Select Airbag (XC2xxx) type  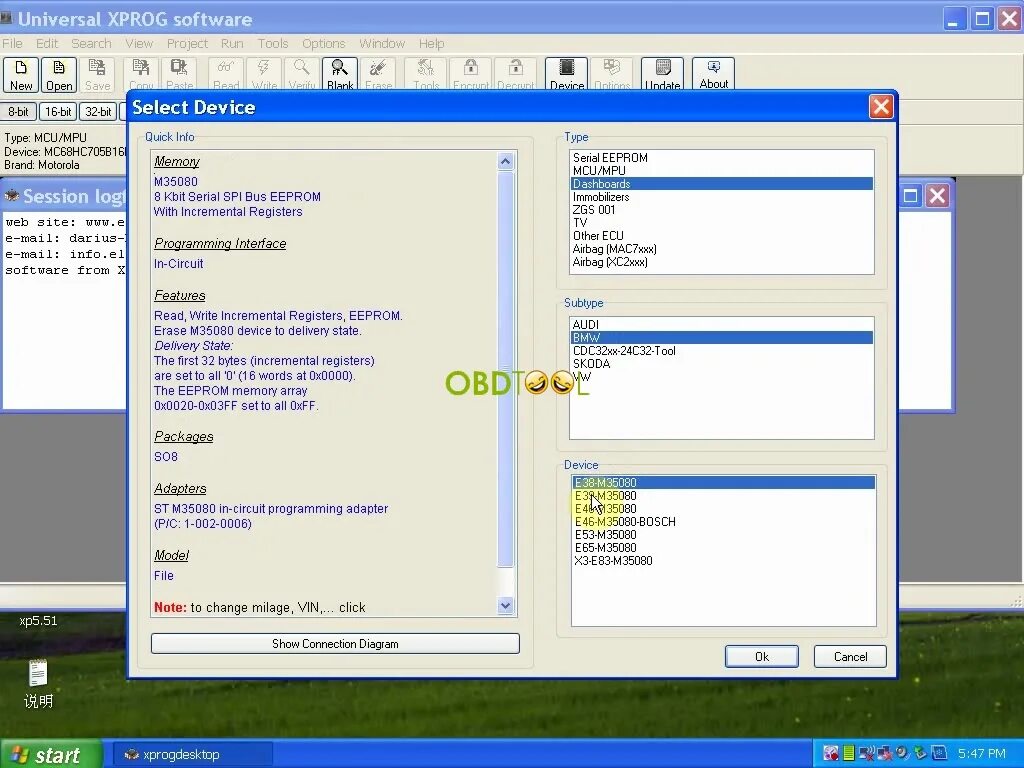tap(722, 262)
